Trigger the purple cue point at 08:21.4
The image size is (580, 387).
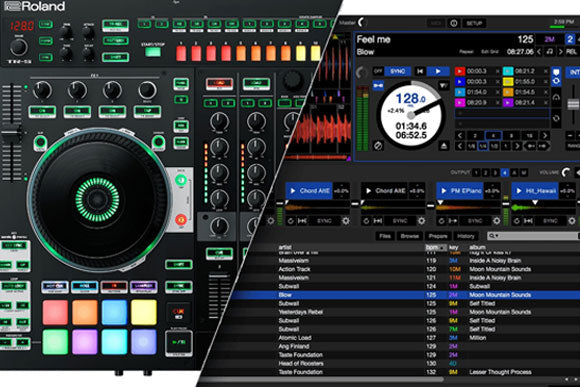(508, 102)
